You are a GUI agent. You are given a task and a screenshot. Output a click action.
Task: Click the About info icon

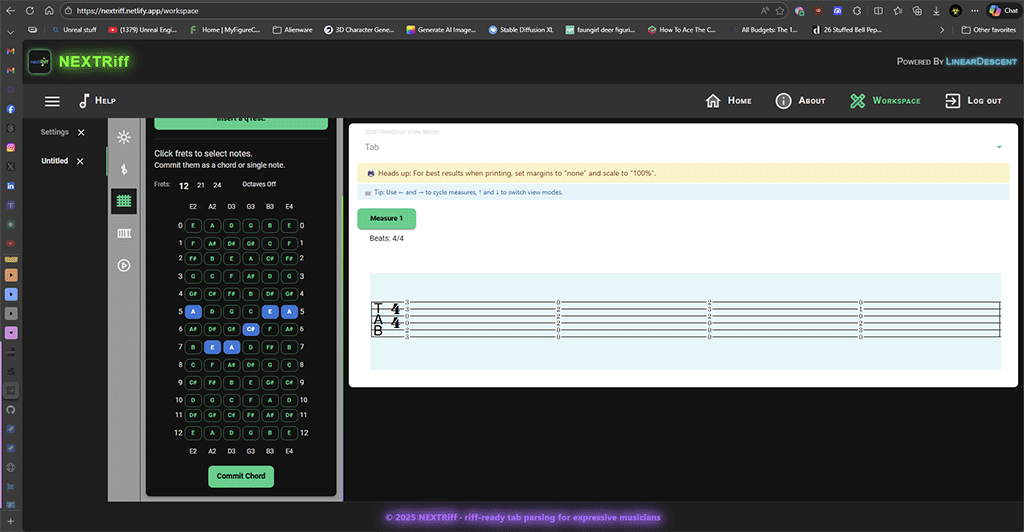pos(783,101)
